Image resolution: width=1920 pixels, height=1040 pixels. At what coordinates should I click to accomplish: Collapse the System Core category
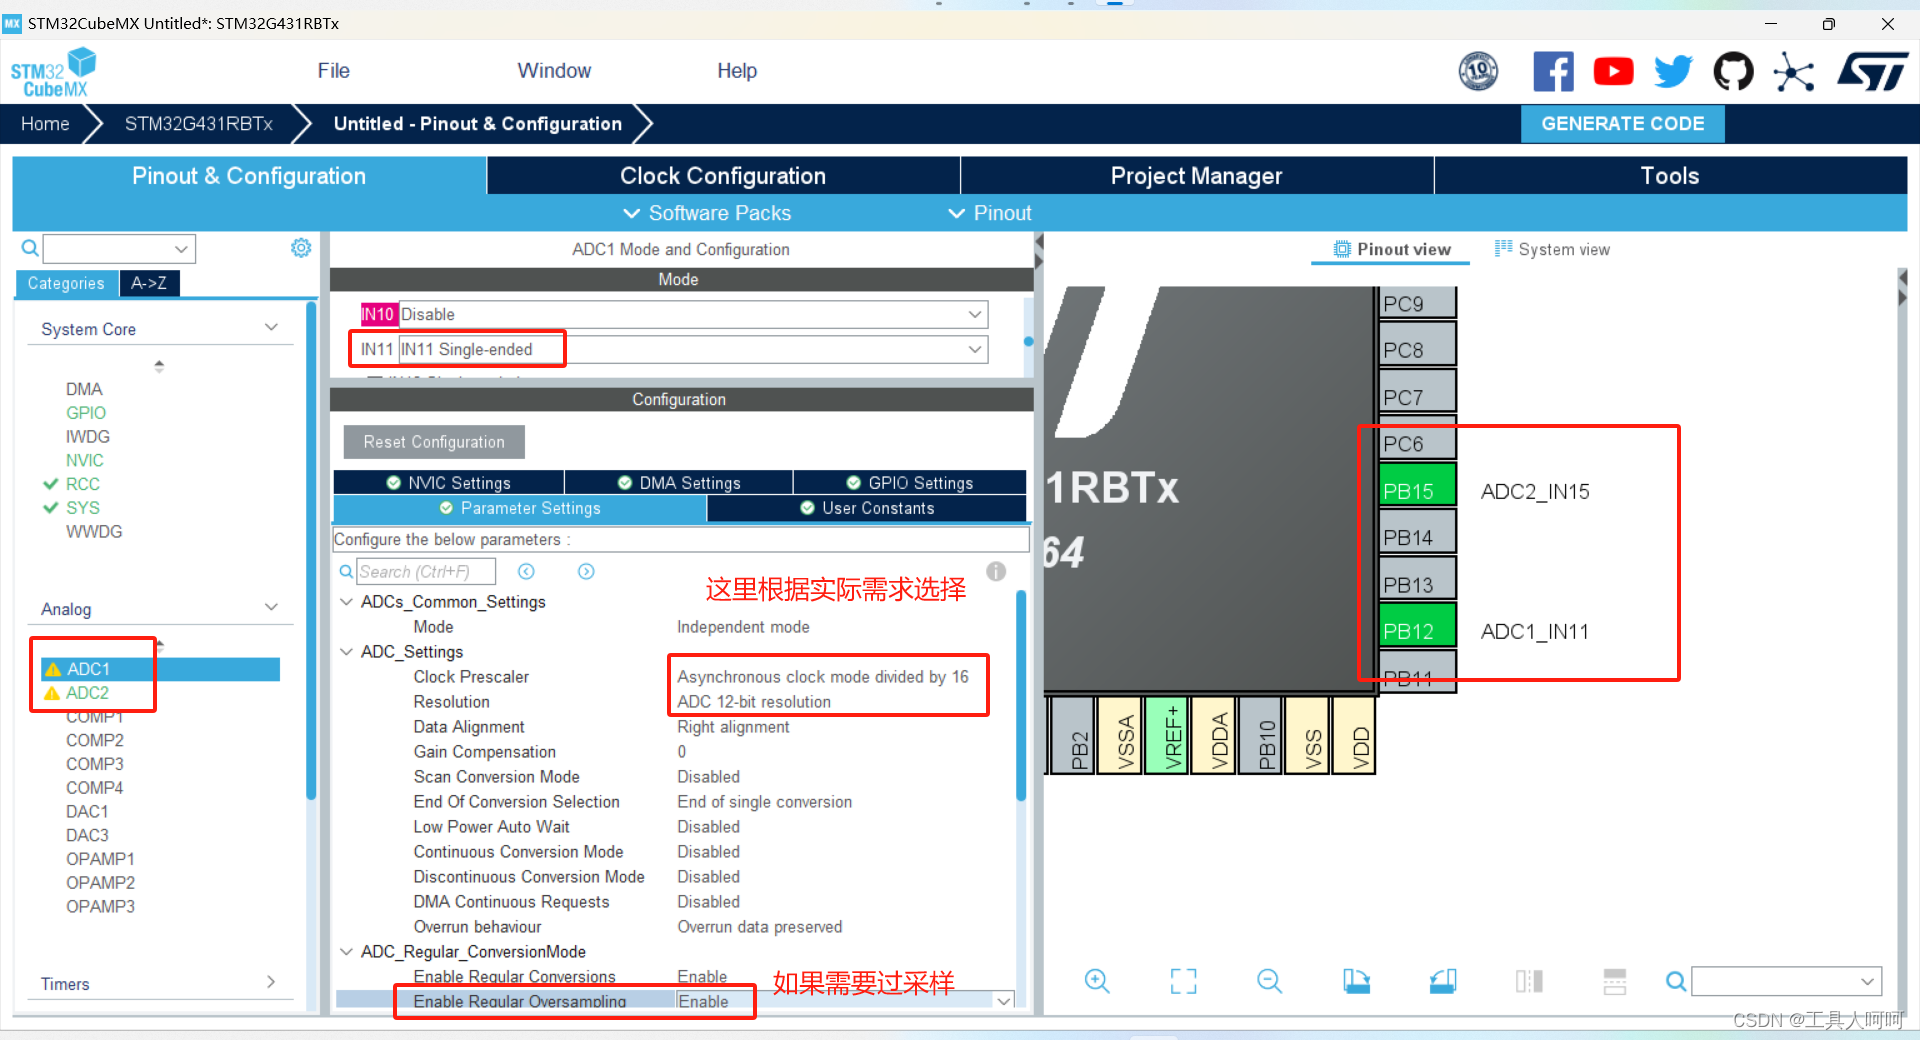tap(271, 328)
